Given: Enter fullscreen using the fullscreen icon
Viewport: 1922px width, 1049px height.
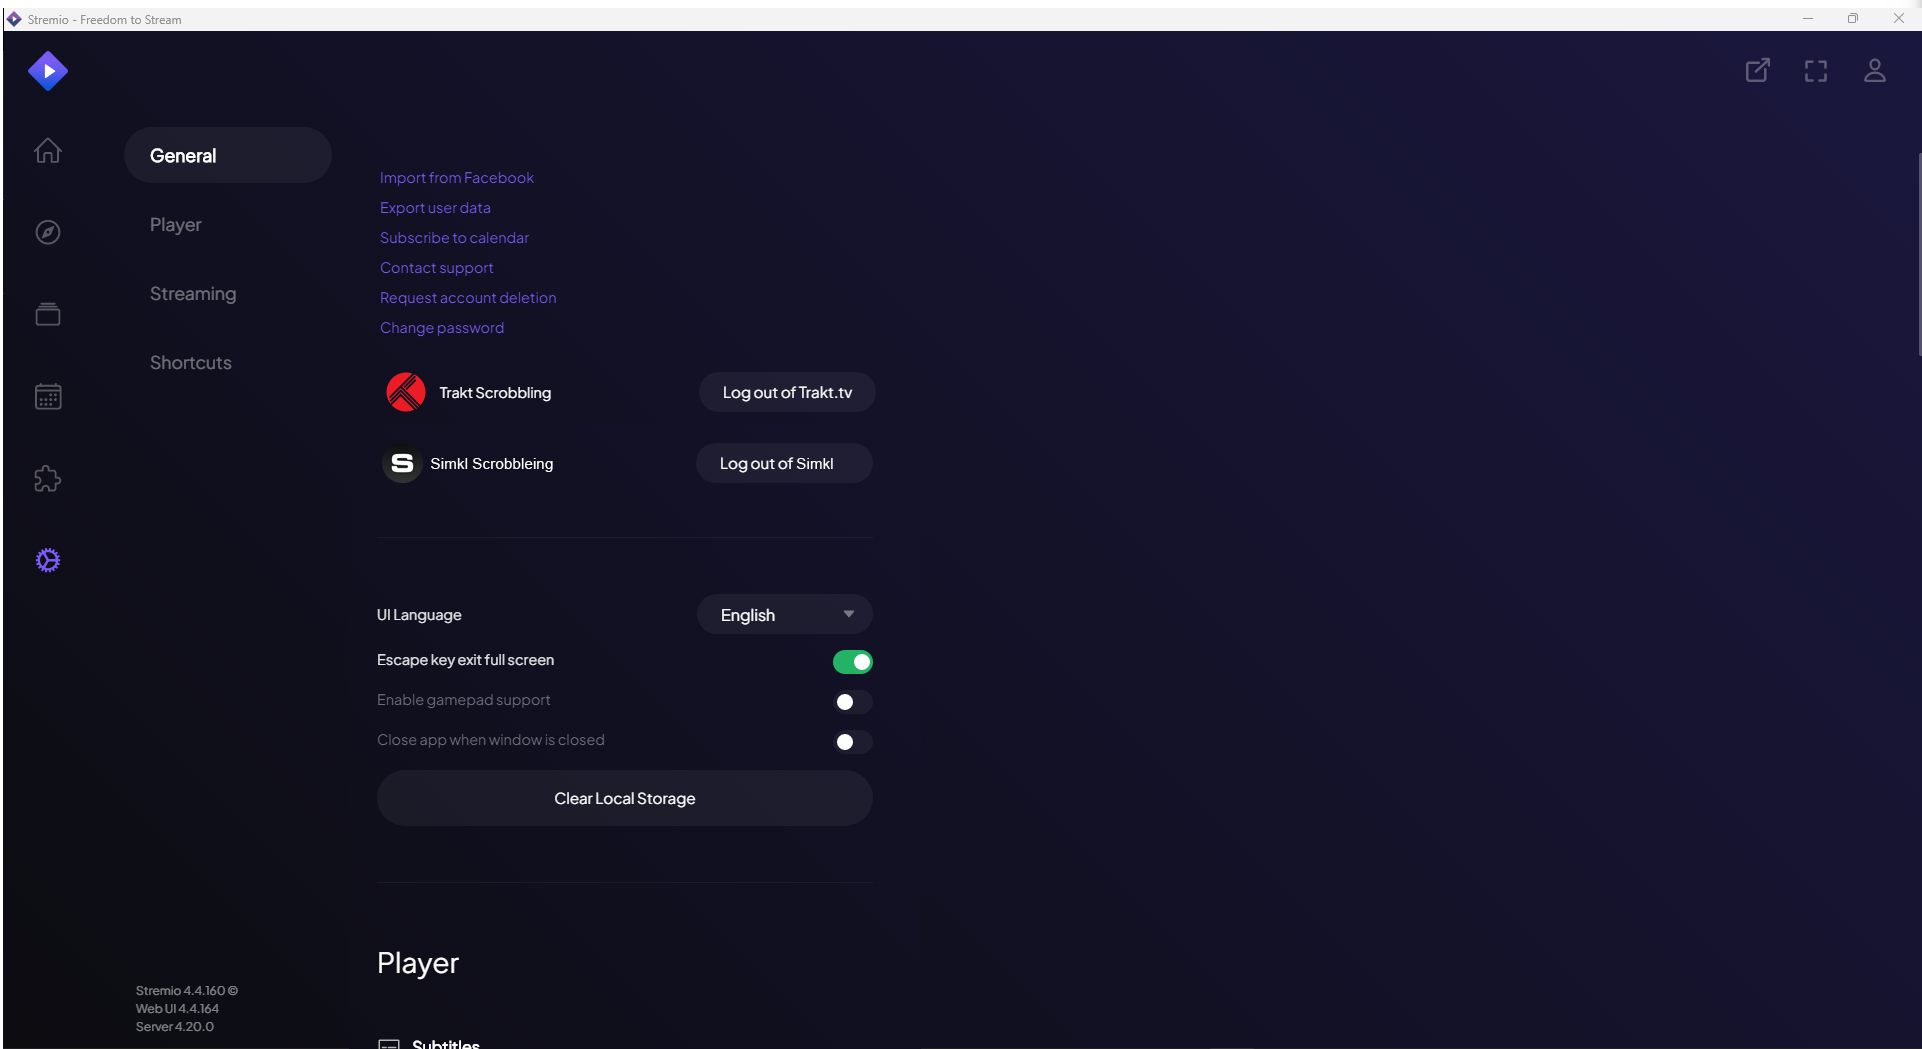Looking at the screenshot, I should coord(1816,70).
